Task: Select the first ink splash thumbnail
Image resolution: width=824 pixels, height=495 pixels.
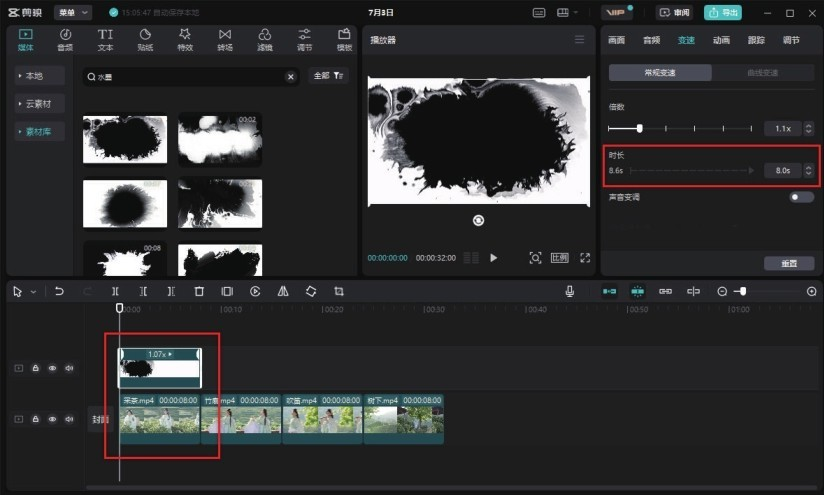Action: tap(125, 139)
